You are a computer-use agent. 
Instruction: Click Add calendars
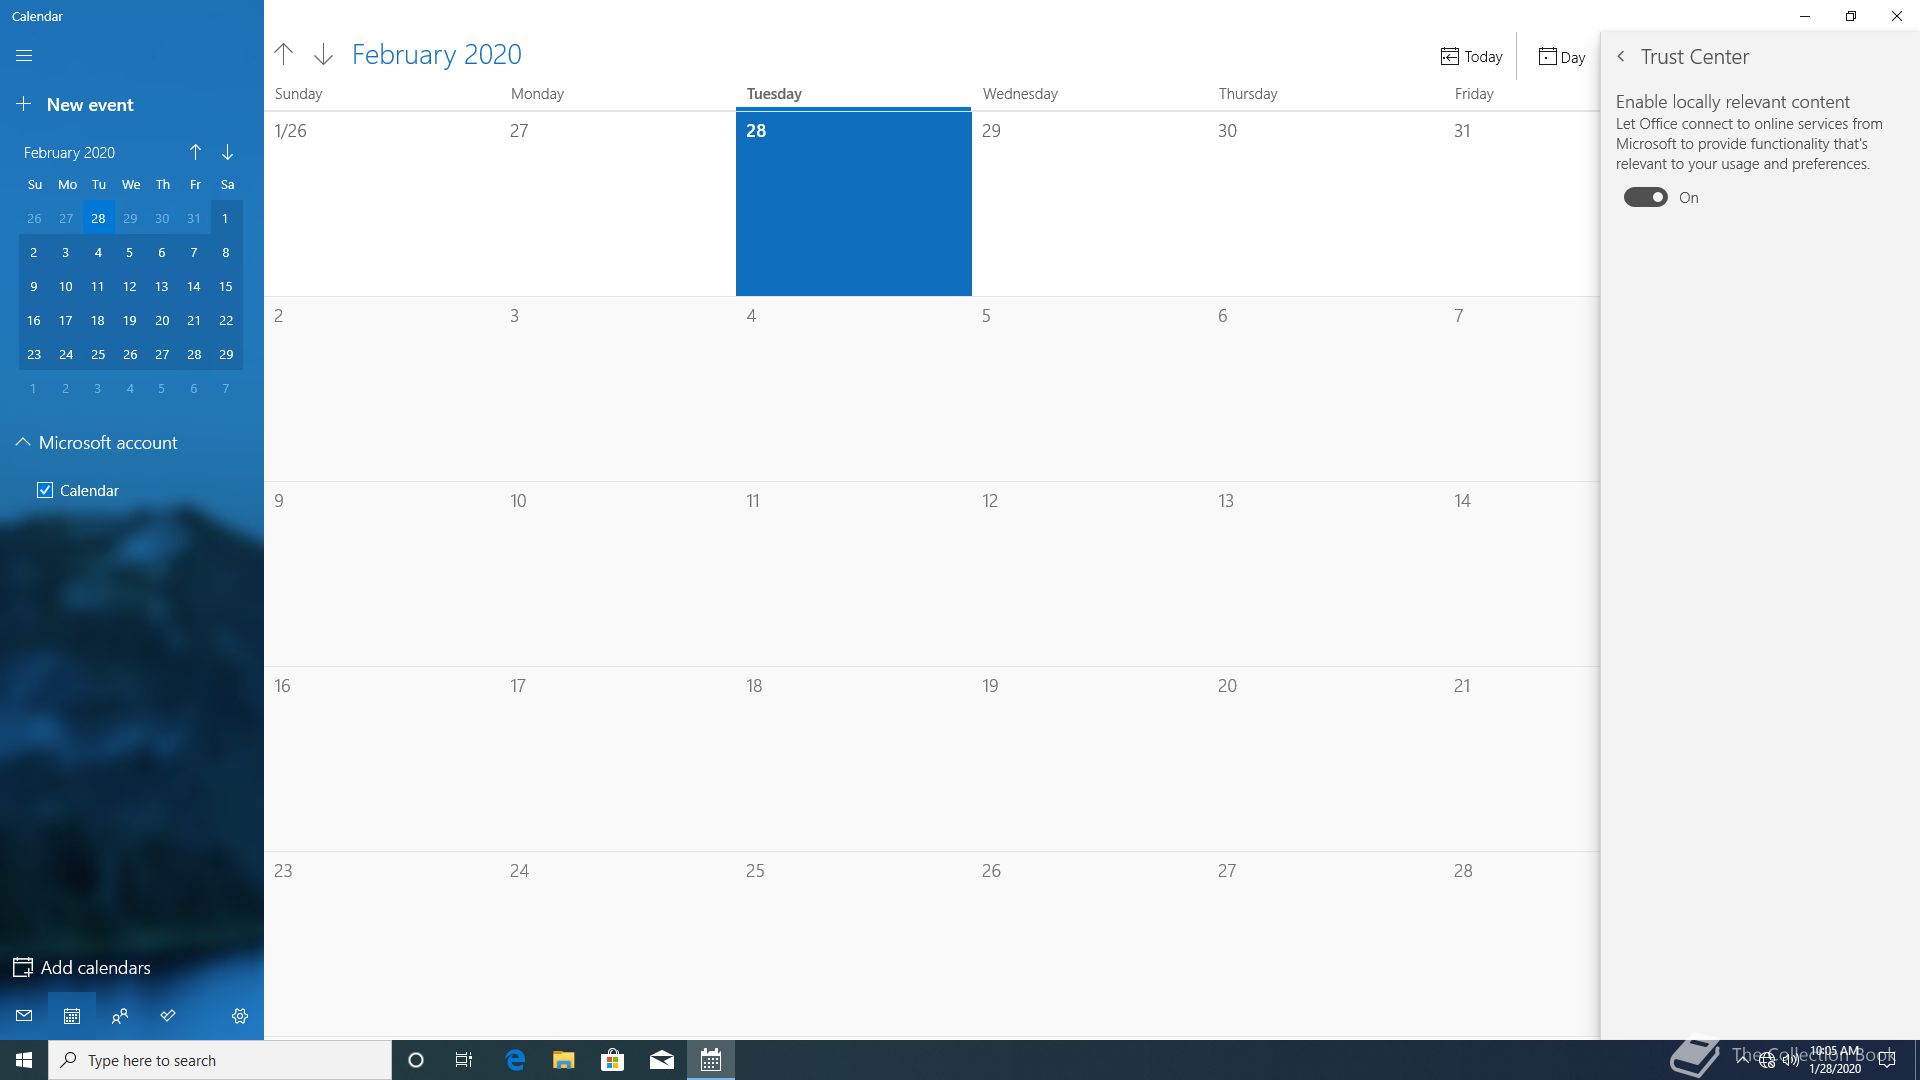click(x=82, y=967)
